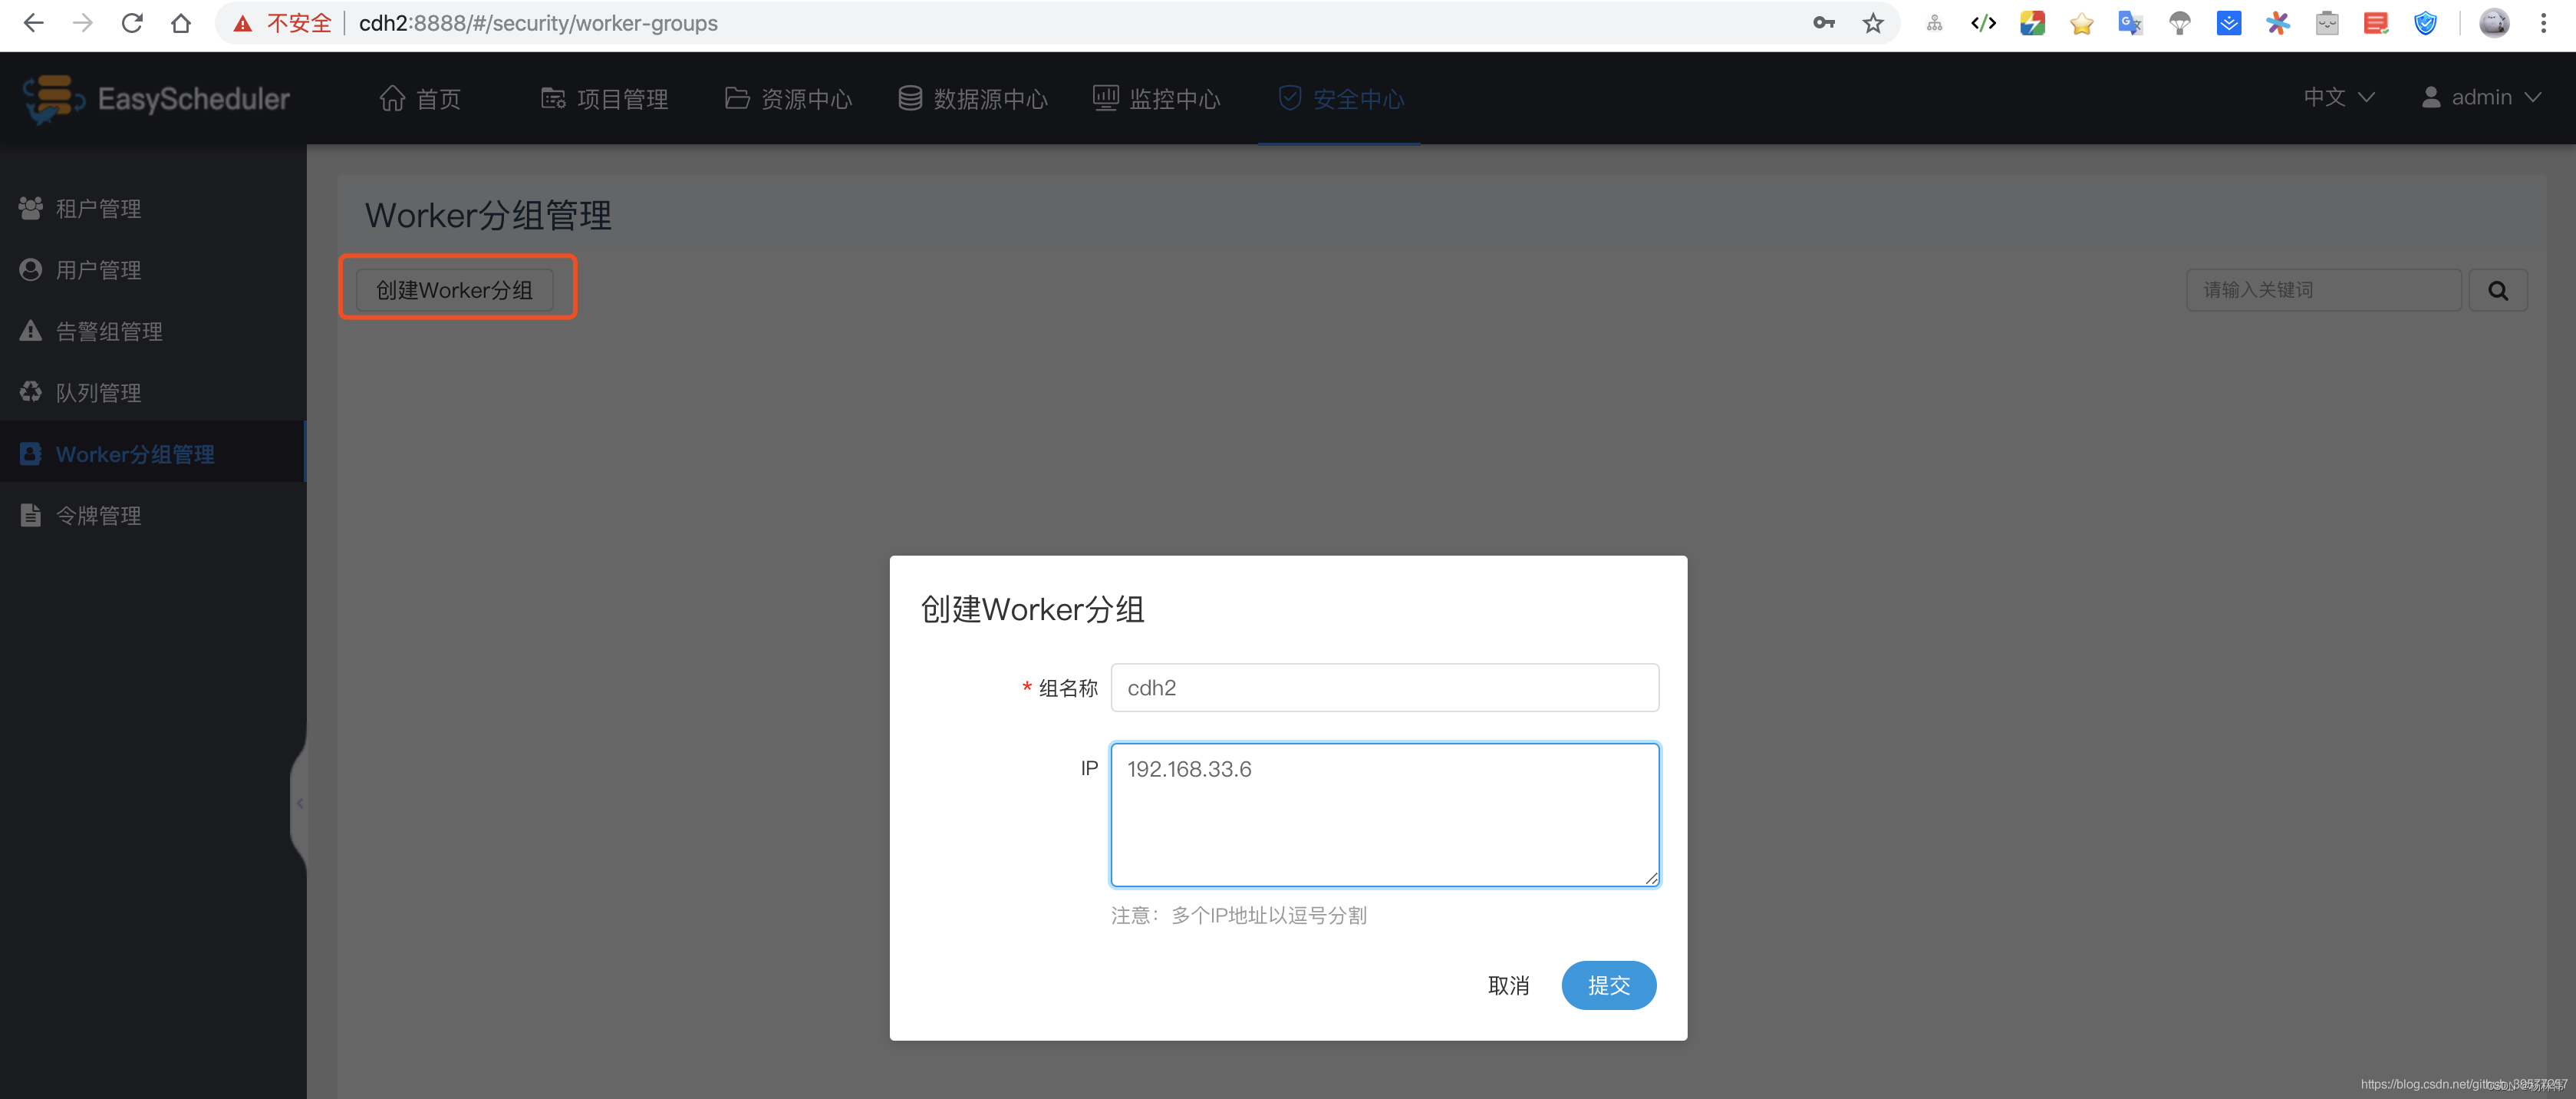Screen dimensions: 2576x1099
Task: Open 租户管理 in the sidebar
Action: tap(98, 208)
